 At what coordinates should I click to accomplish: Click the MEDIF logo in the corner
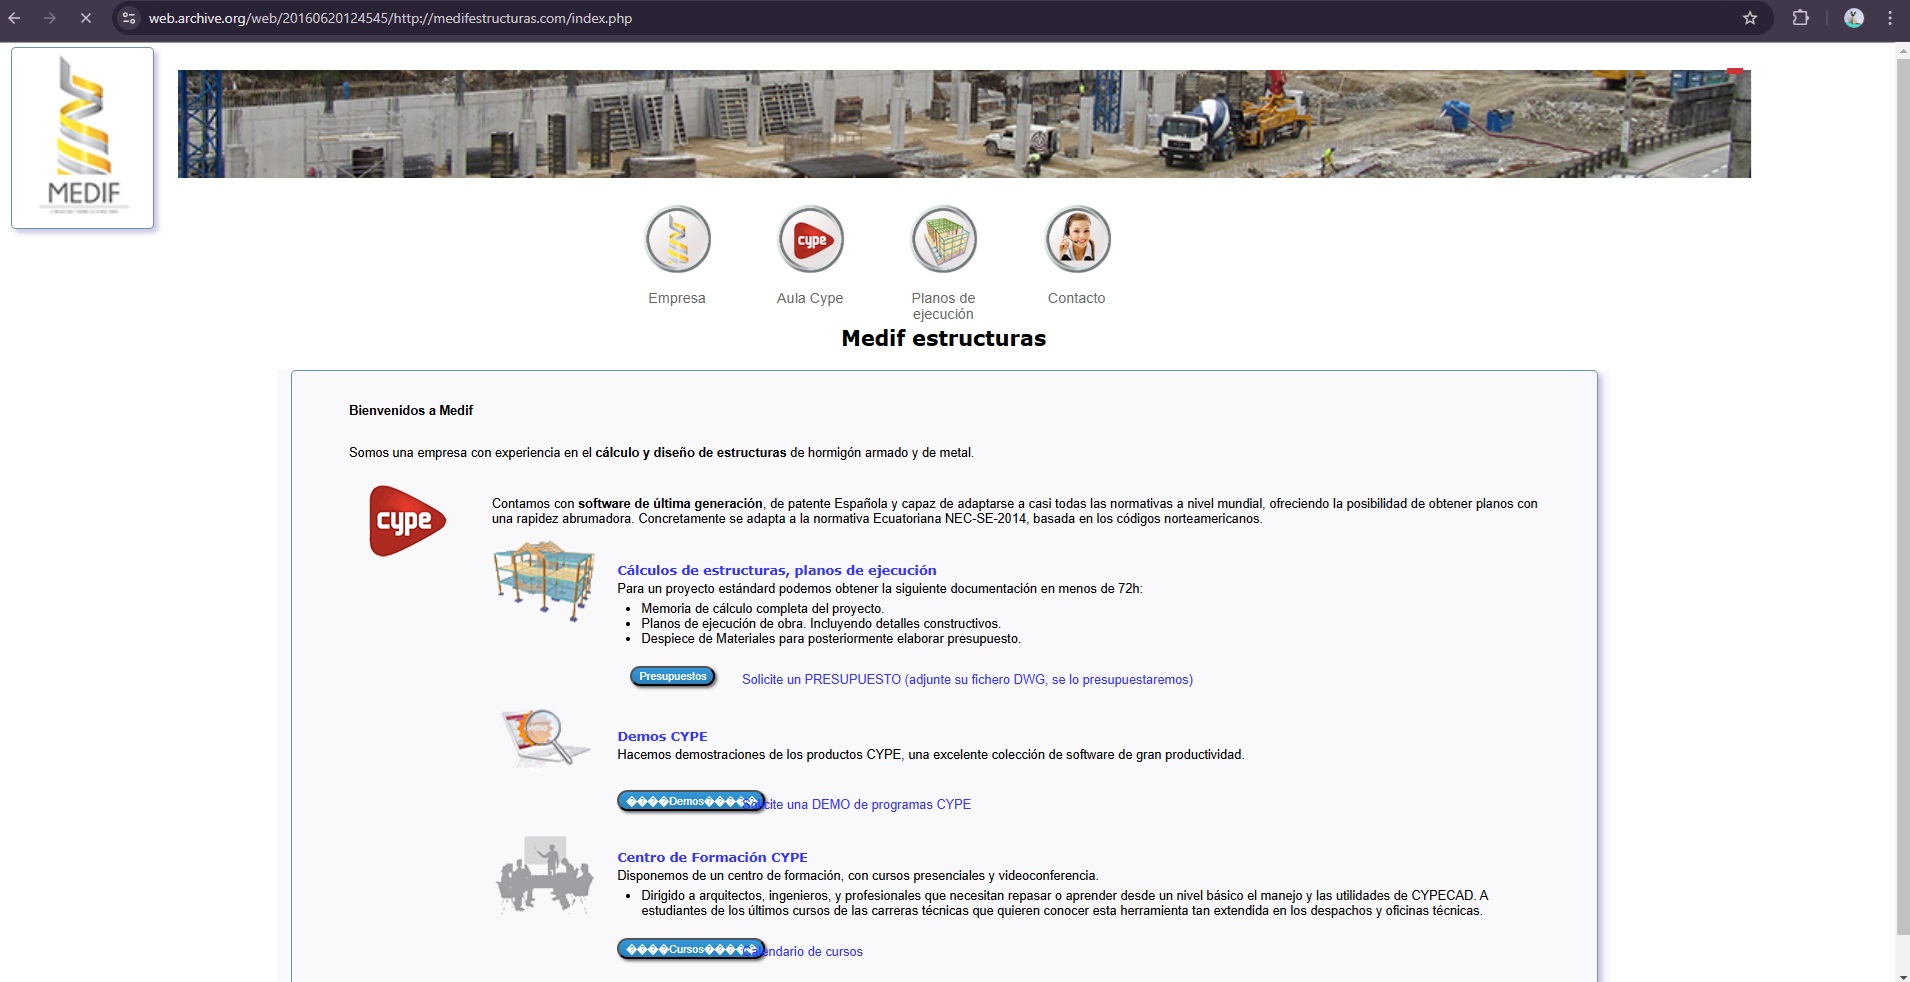(x=83, y=138)
